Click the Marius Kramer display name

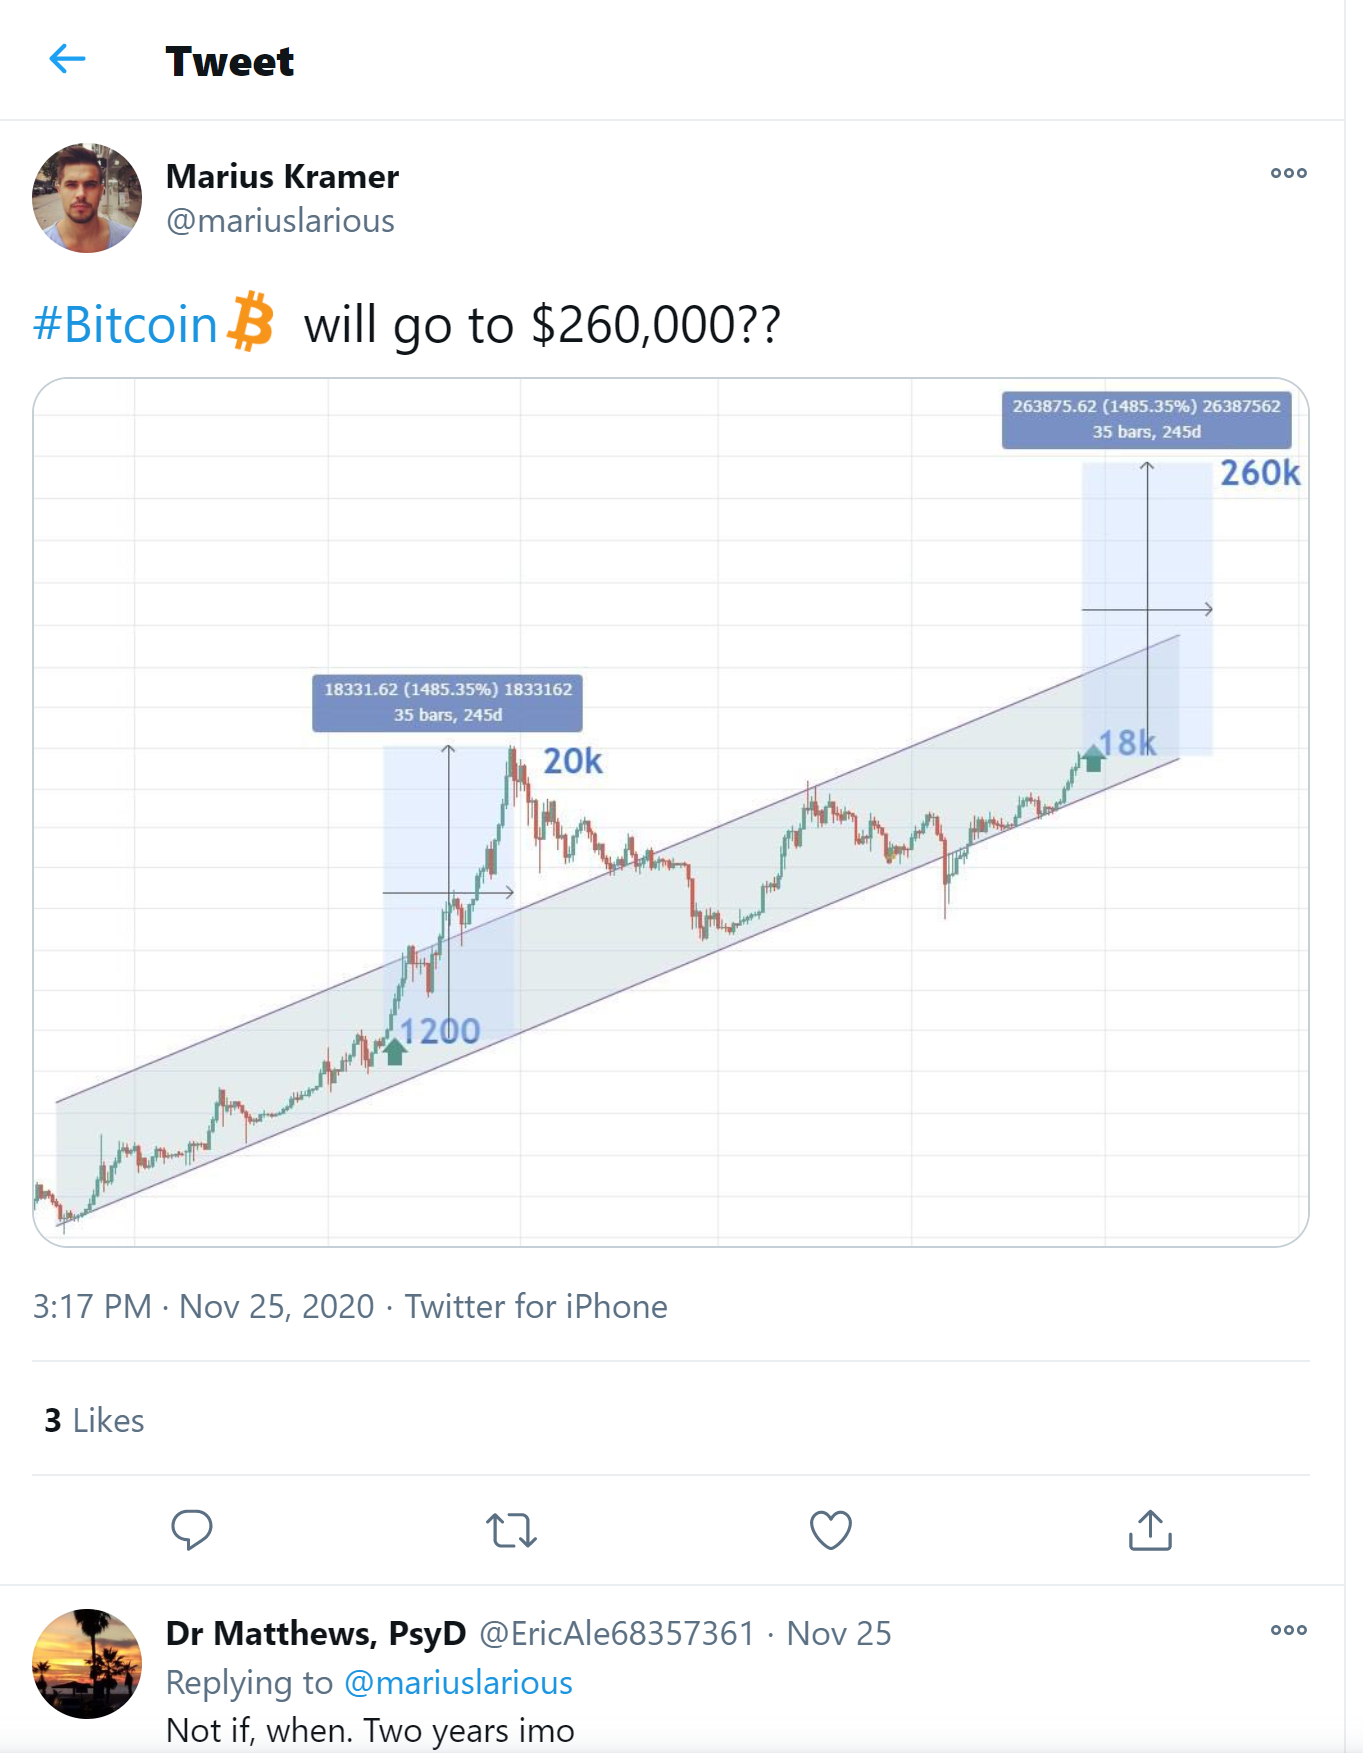[x=282, y=176]
